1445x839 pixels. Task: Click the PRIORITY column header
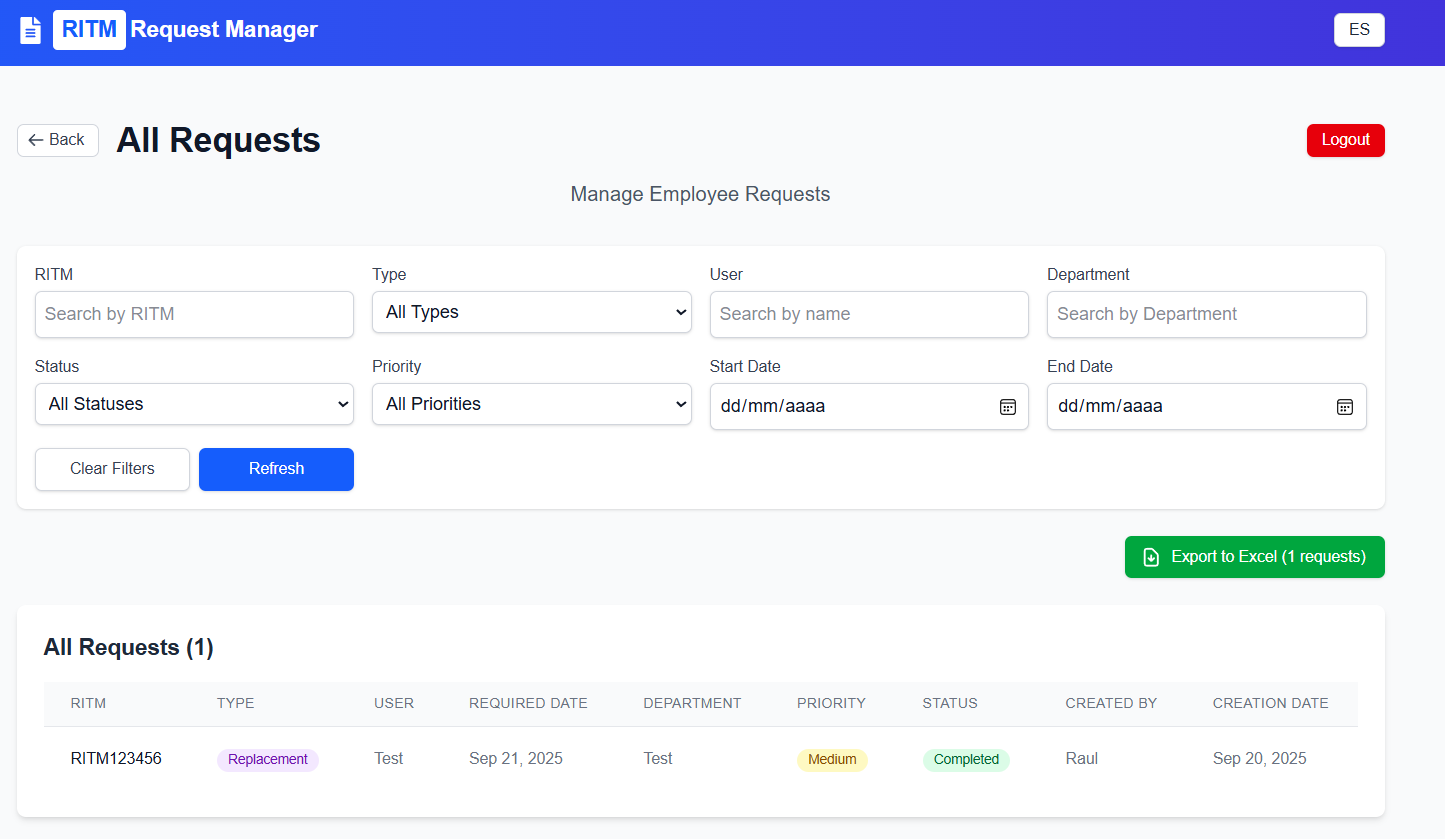[831, 703]
